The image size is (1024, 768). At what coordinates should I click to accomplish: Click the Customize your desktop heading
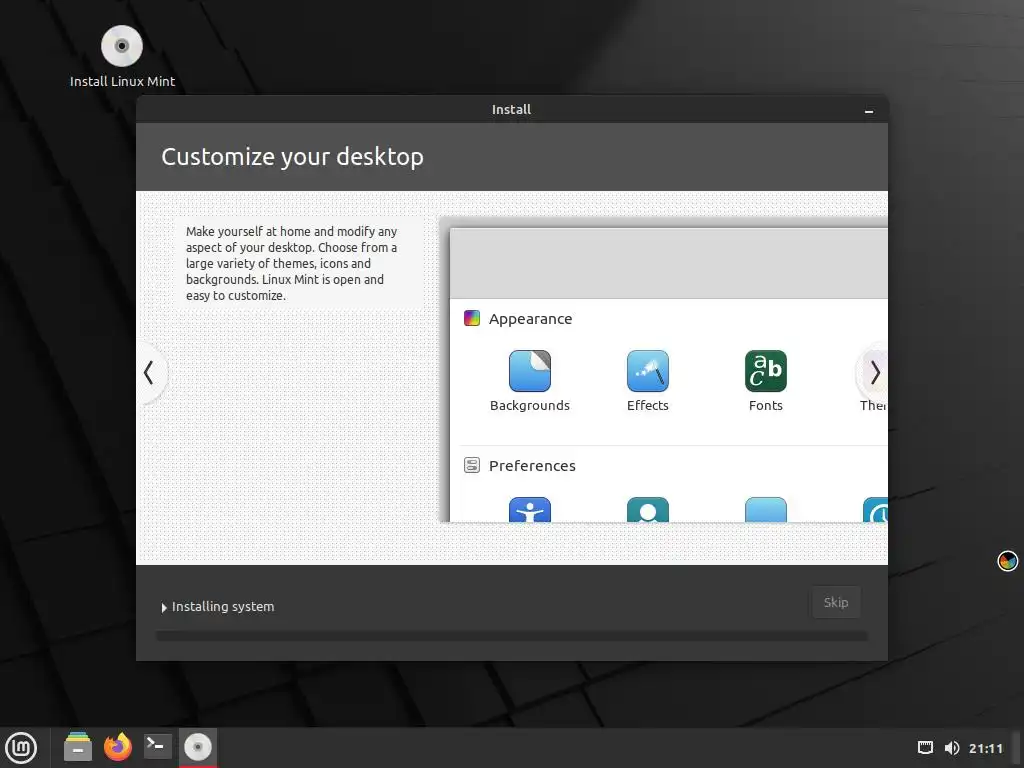293,157
